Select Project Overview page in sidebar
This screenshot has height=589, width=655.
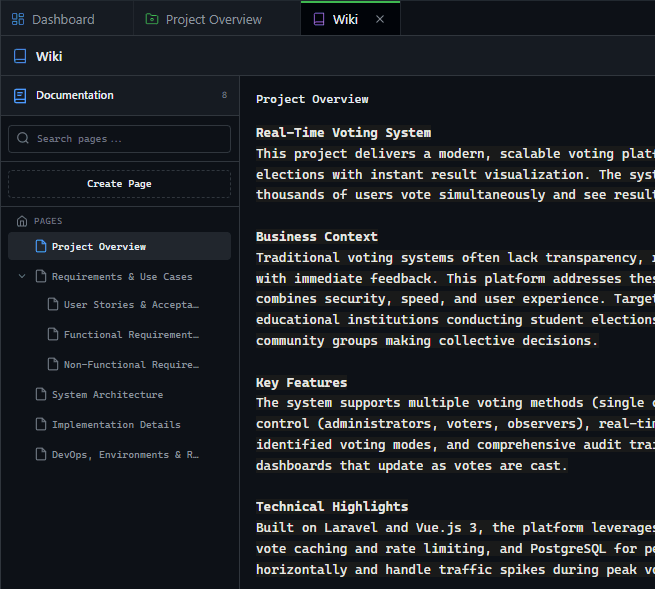[99, 247]
